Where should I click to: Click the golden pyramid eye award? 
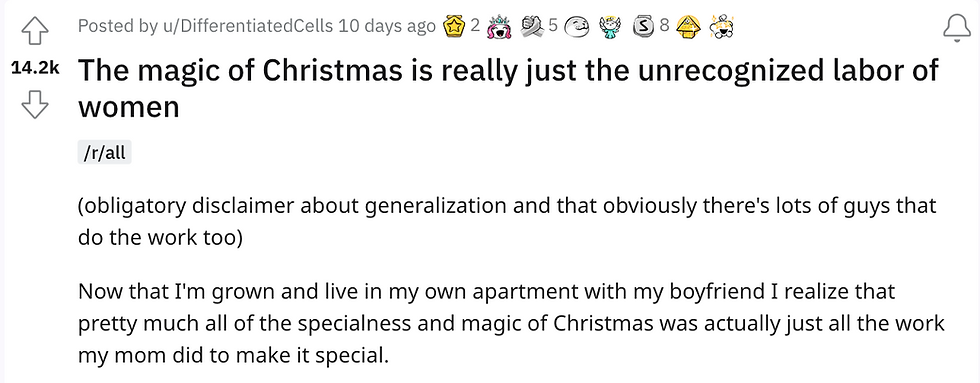[x=687, y=27]
